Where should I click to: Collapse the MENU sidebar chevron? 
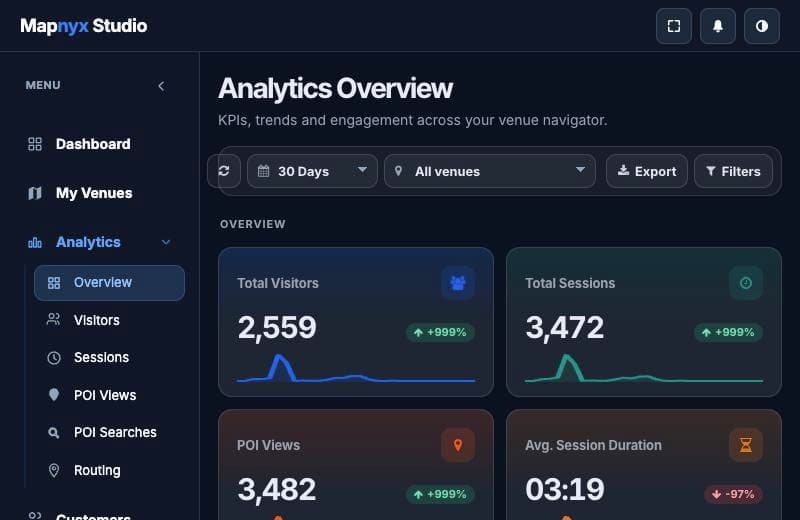(x=161, y=86)
